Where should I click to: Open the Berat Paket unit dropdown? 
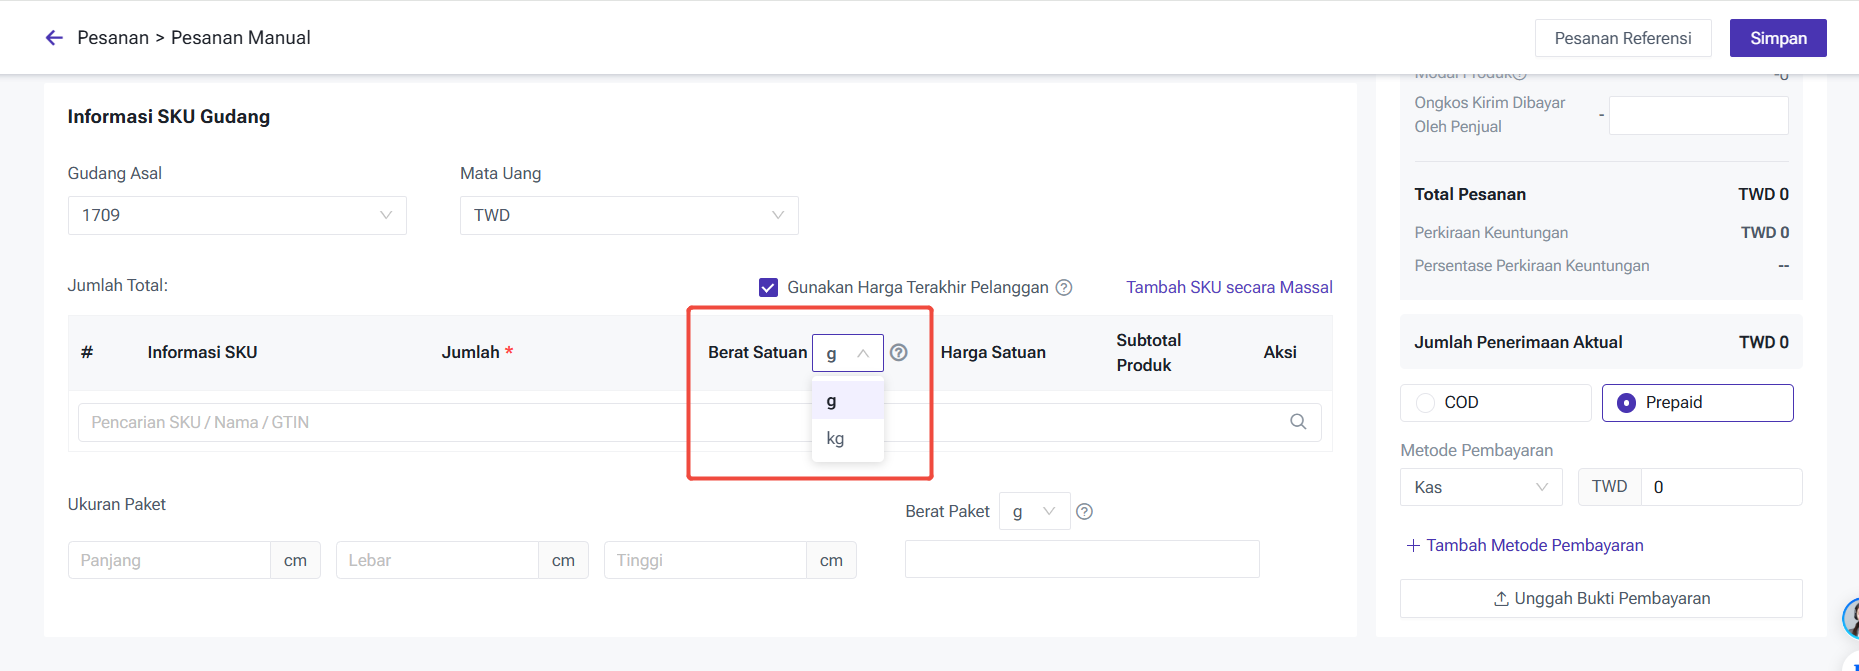1034,511
